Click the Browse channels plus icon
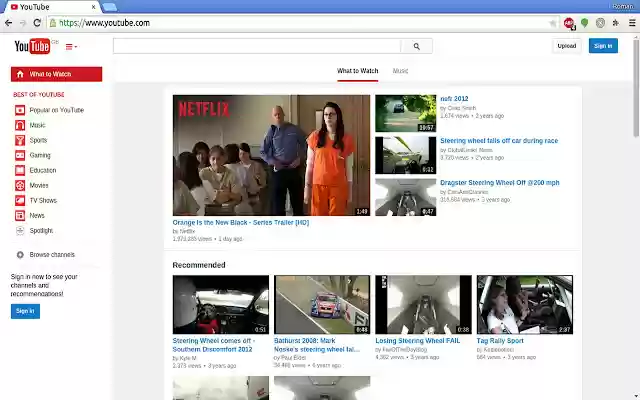This screenshot has height=400, width=640. [20, 255]
